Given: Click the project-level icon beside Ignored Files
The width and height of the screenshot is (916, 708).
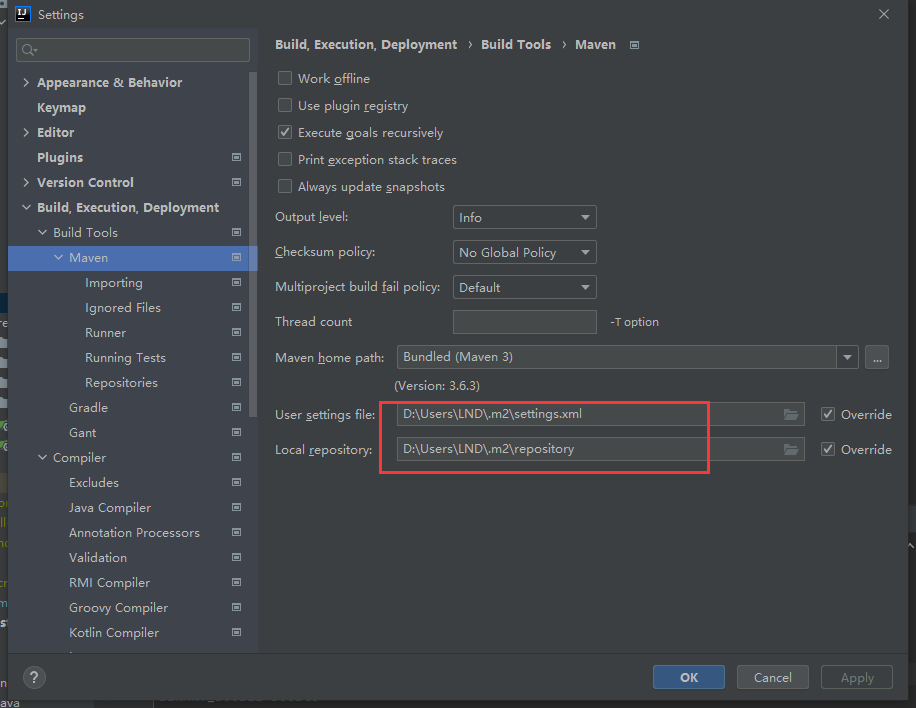Looking at the screenshot, I should point(237,307).
